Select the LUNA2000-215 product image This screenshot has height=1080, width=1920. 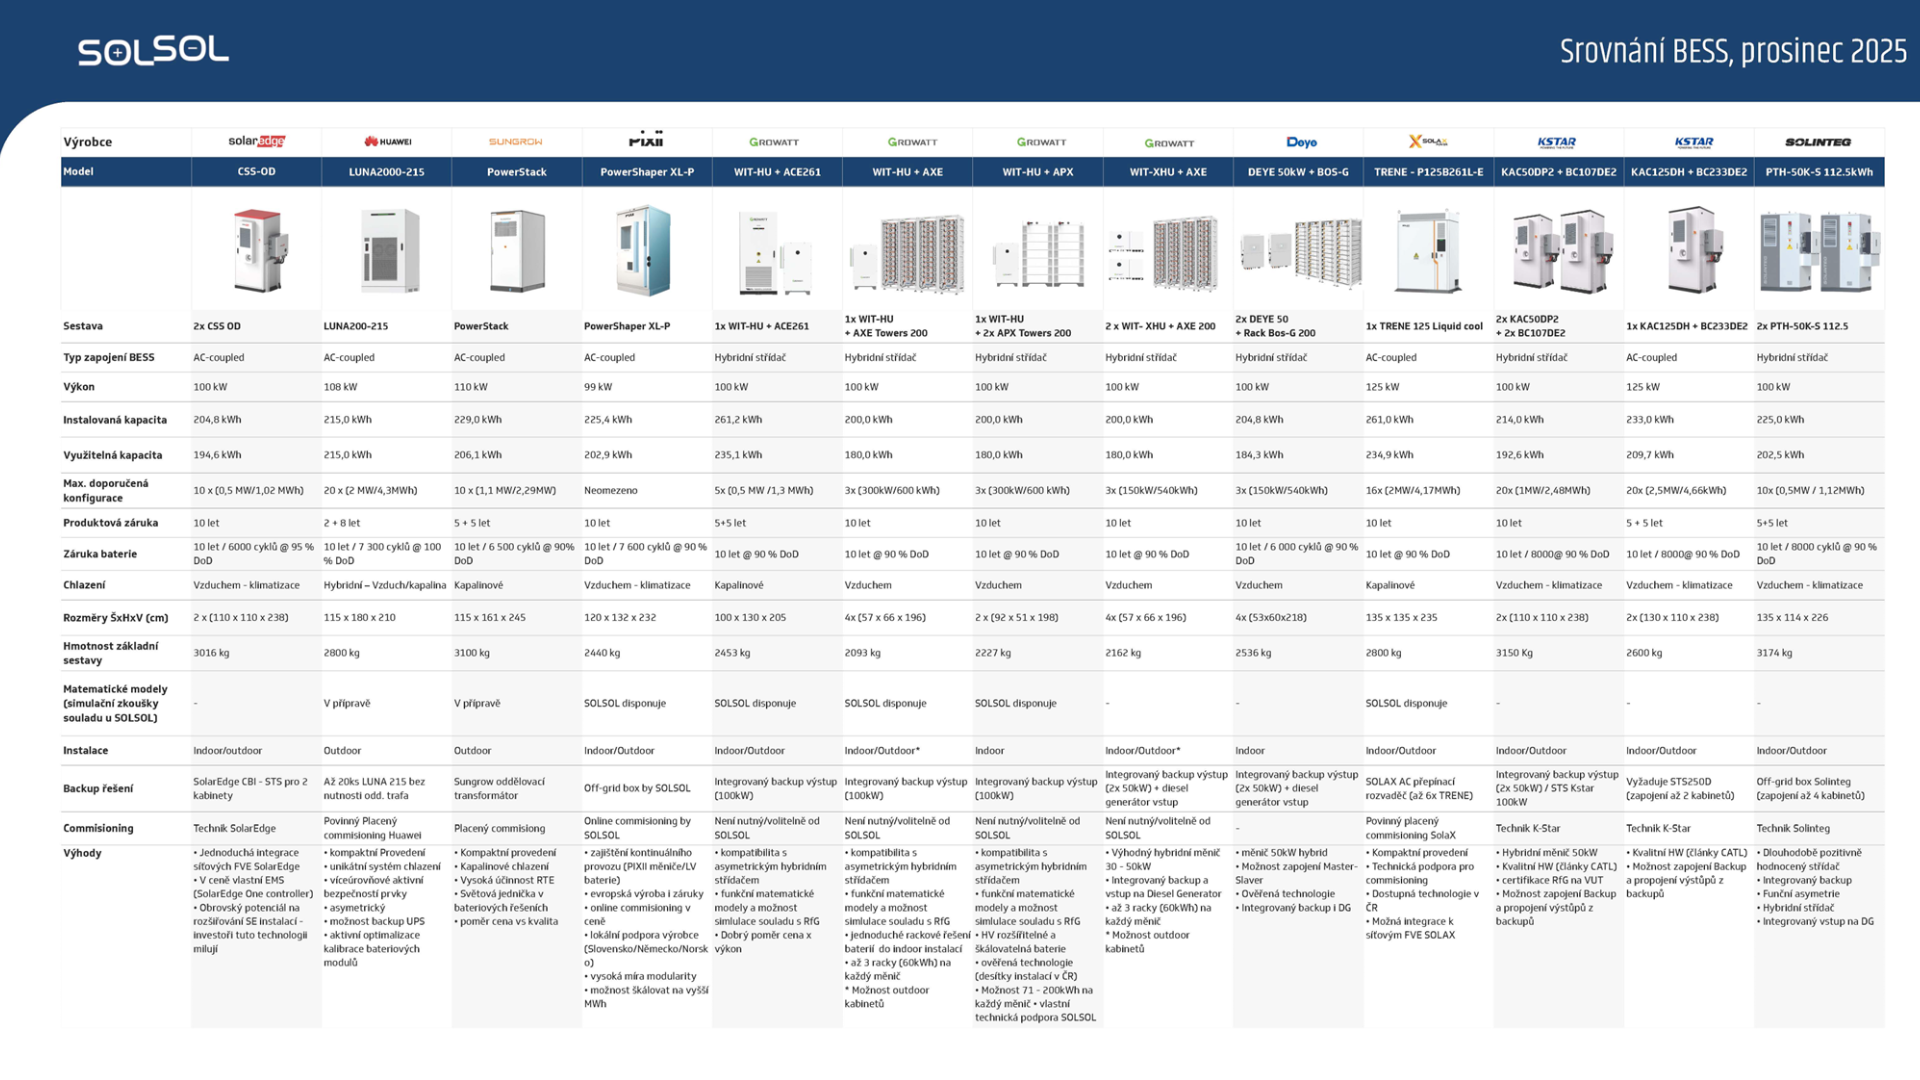point(389,250)
